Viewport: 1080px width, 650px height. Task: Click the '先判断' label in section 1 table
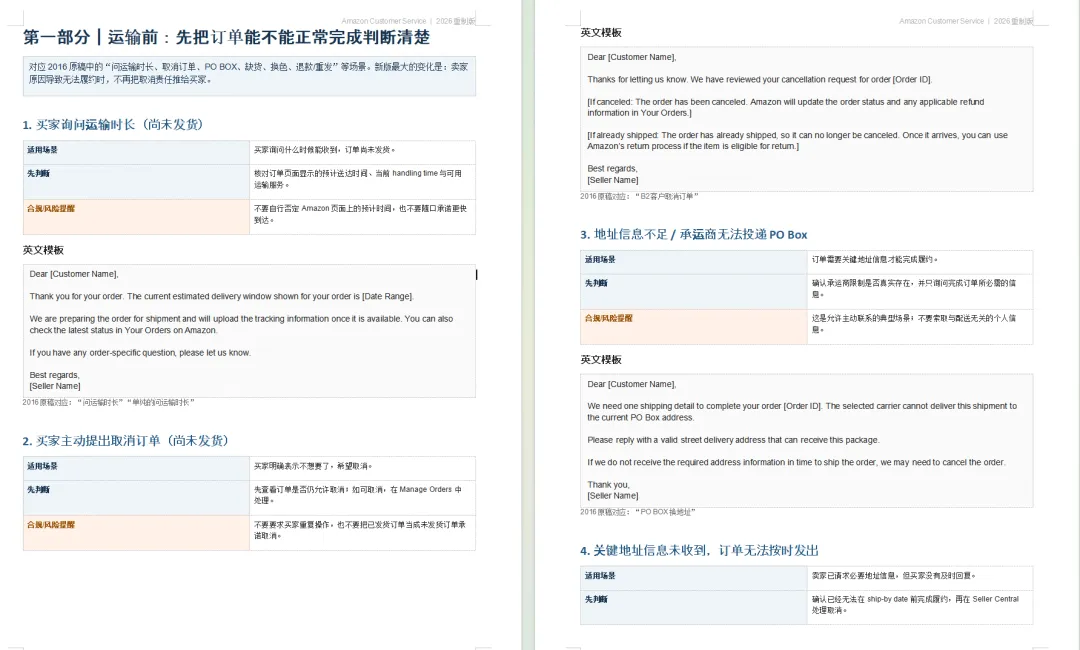coord(39,174)
